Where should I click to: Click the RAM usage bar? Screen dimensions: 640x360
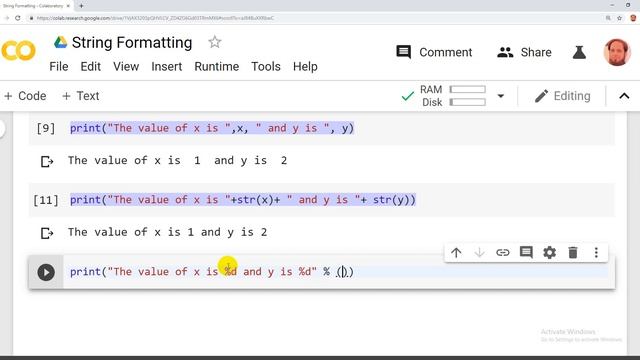pyautogui.click(x=467, y=89)
